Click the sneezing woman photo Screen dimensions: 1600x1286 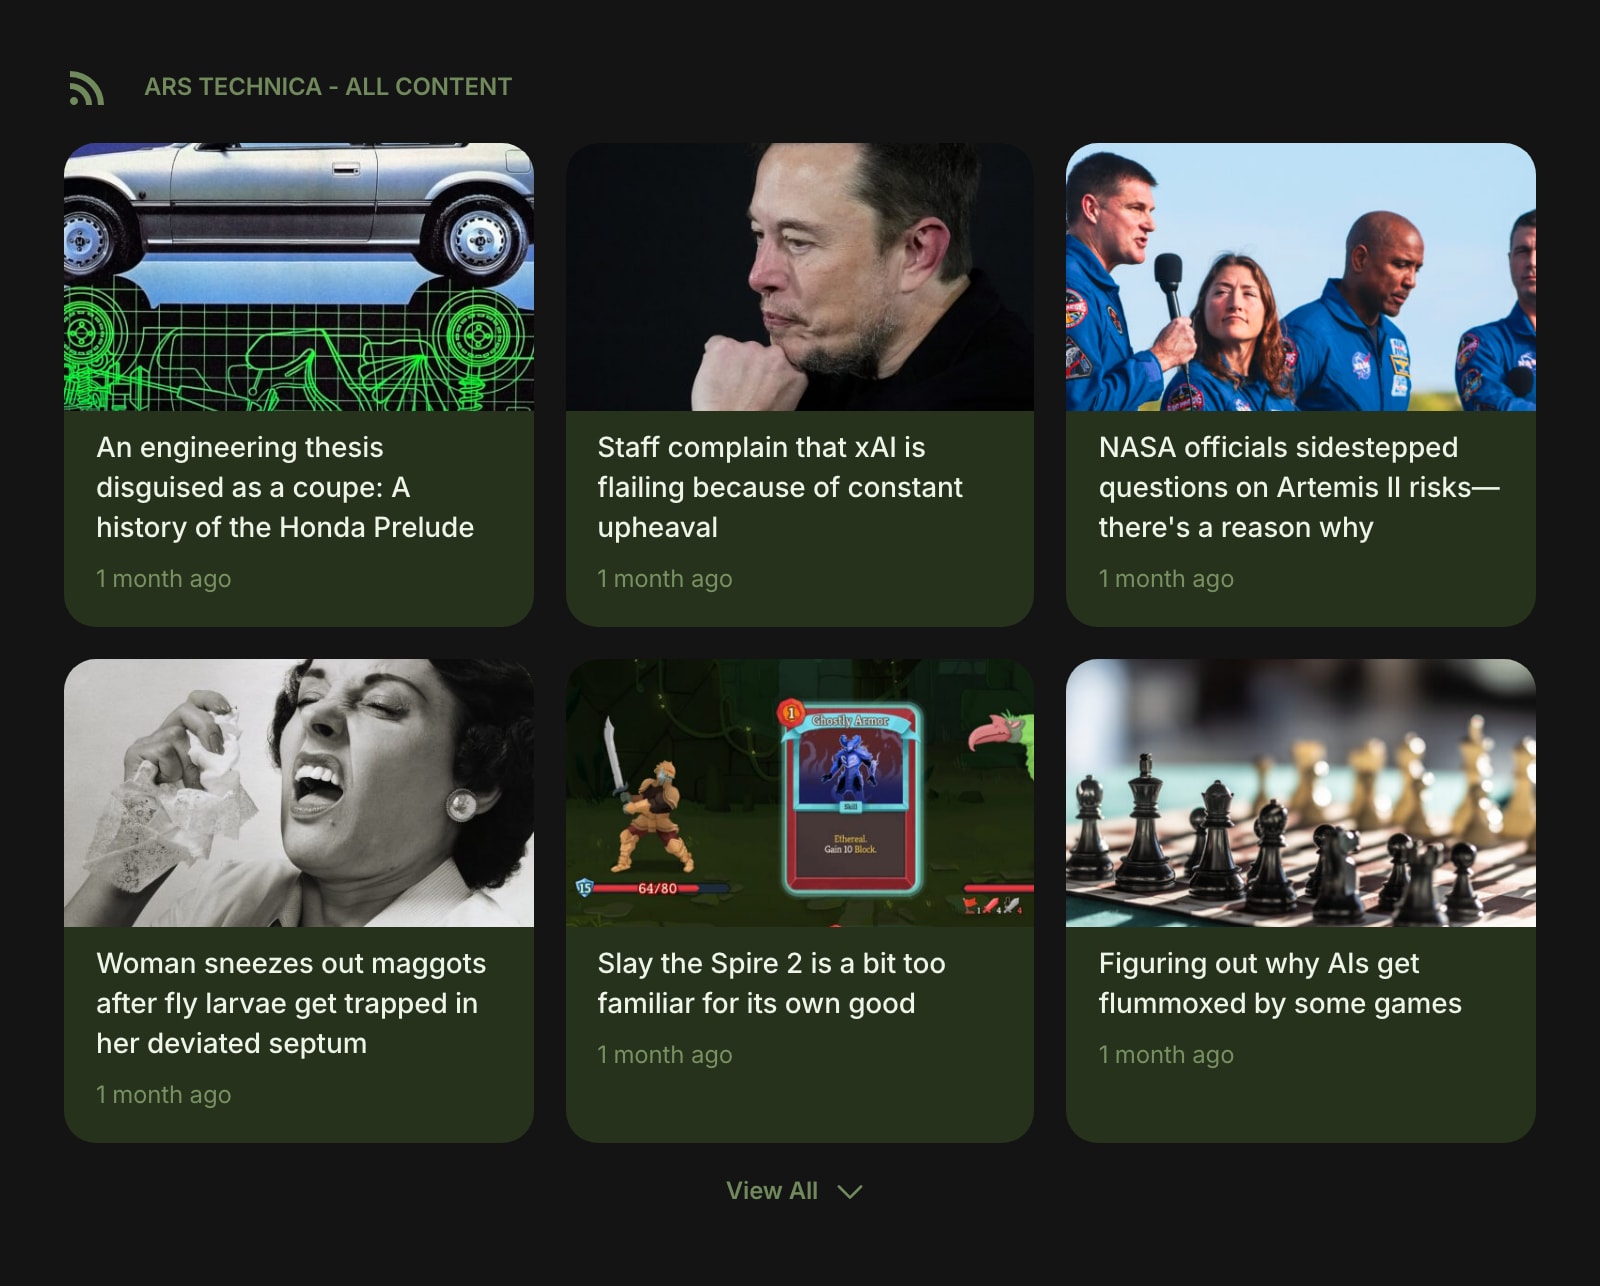click(299, 793)
